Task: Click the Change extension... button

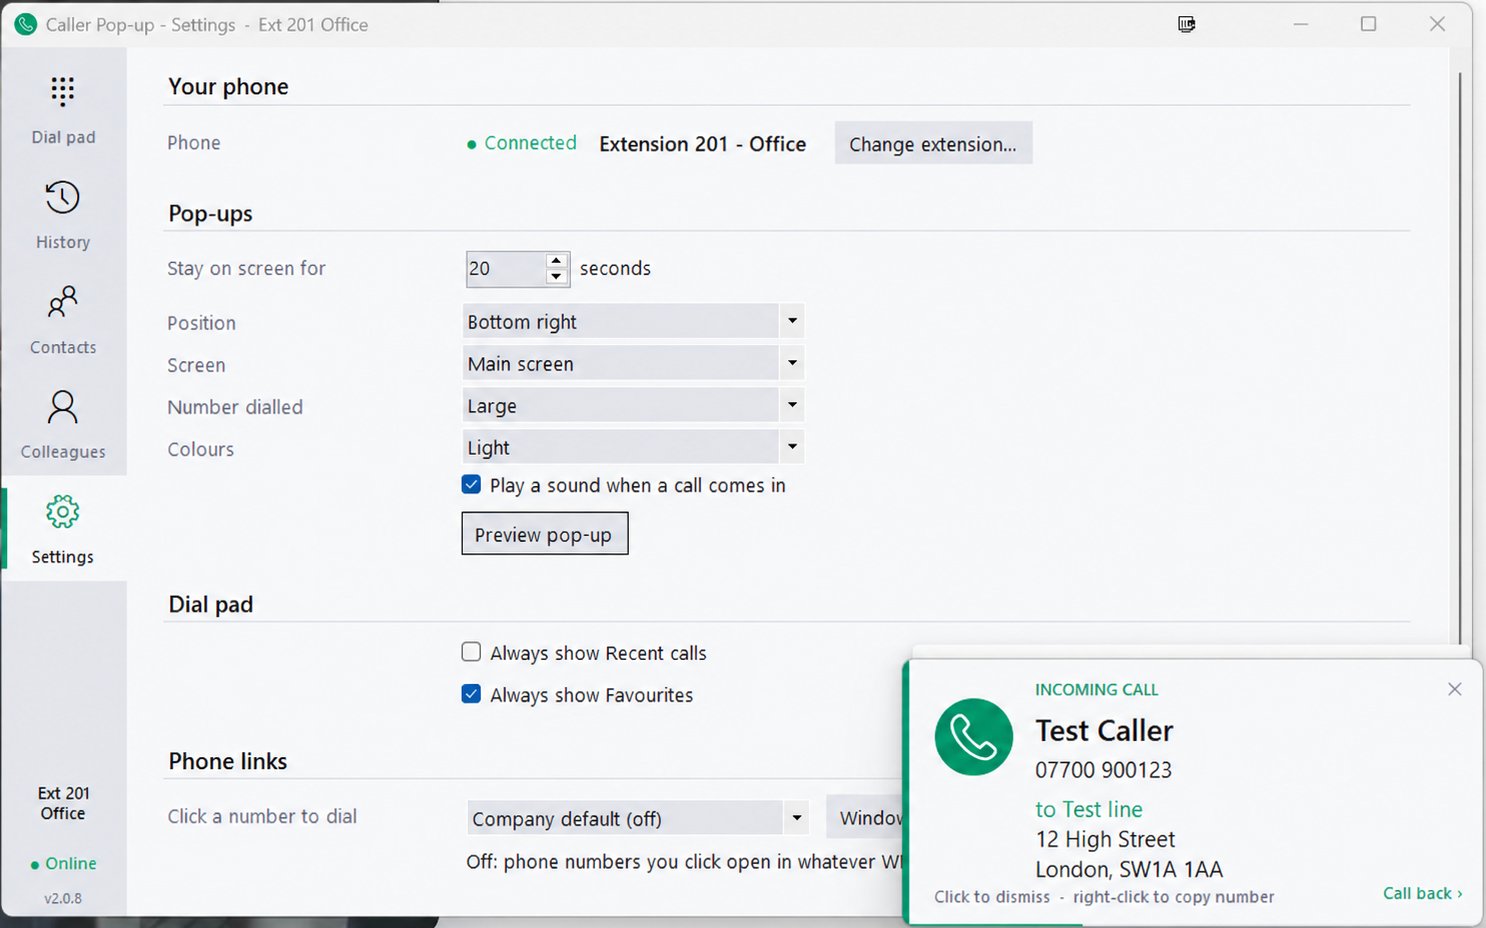Action: 933,144
